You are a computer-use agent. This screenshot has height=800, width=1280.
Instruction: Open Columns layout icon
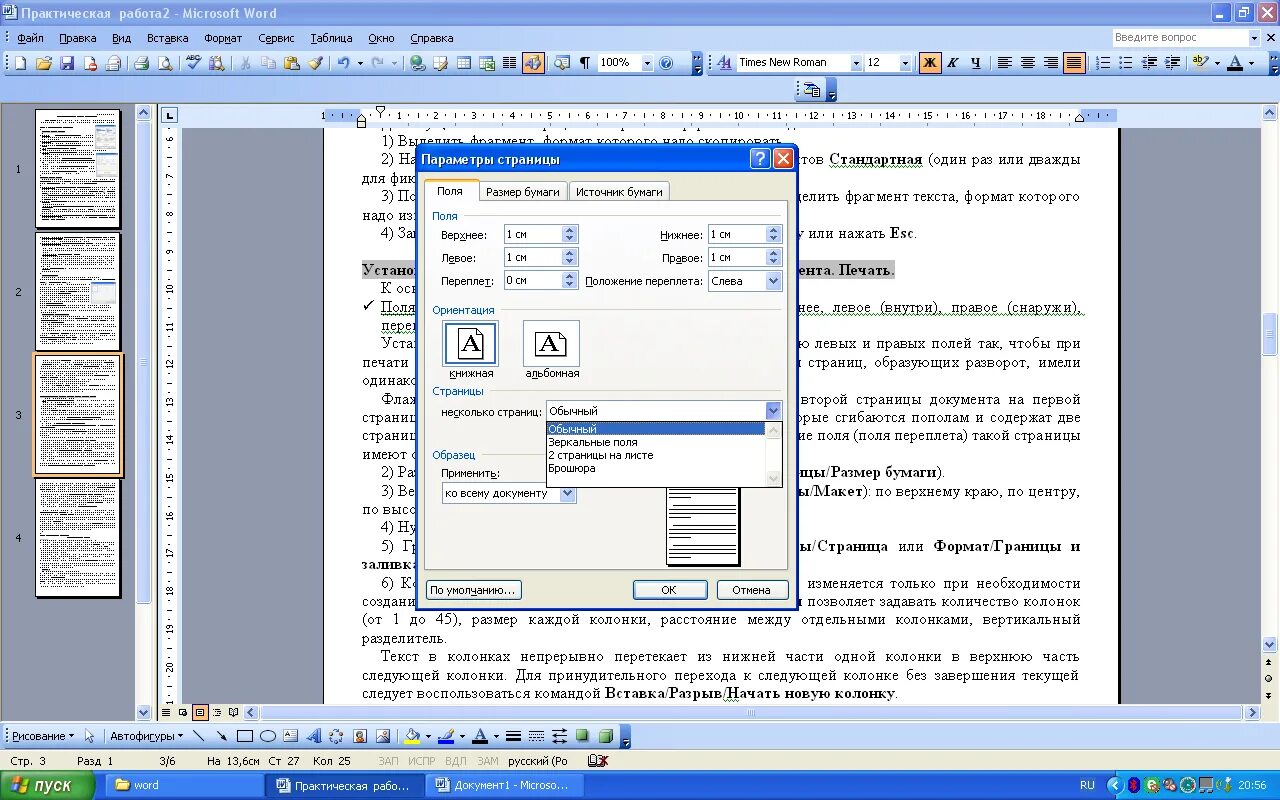[x=510, y=63]
